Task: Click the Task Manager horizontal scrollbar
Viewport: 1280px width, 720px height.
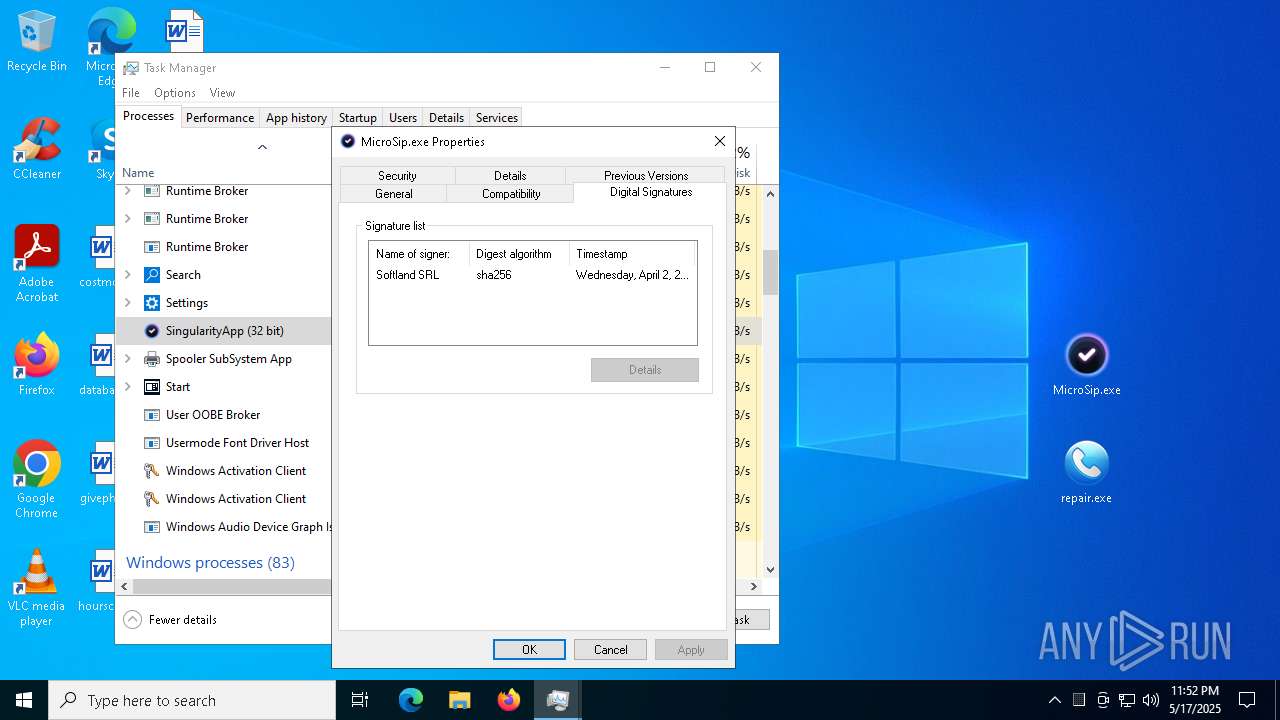Action: point(232,587)
